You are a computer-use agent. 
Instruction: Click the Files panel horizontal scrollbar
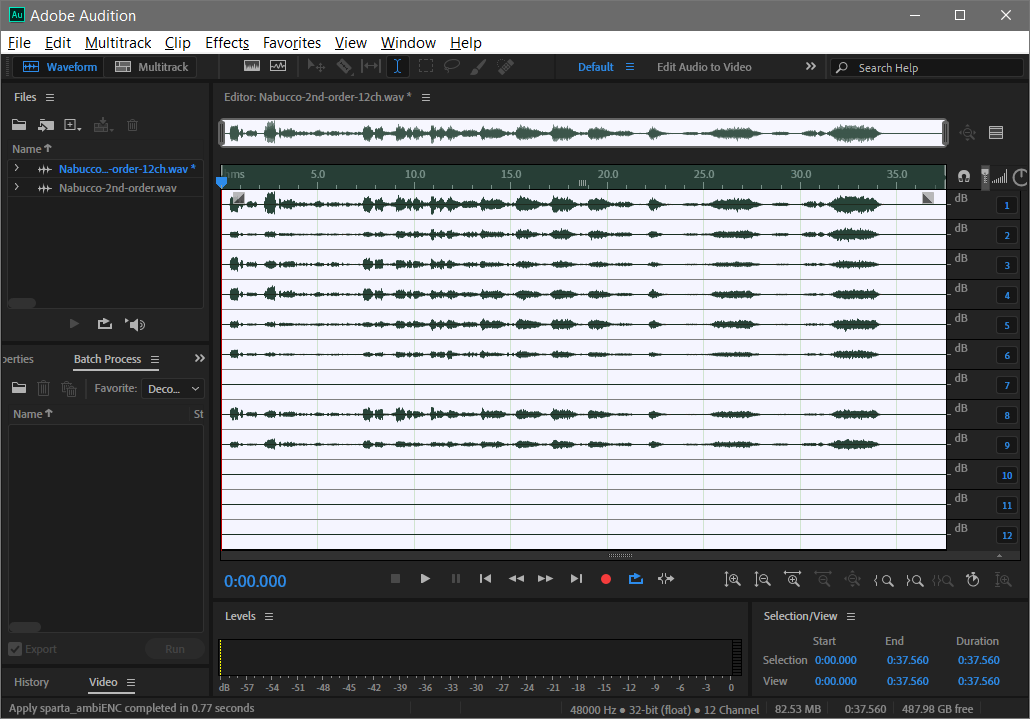pos(22,303)
